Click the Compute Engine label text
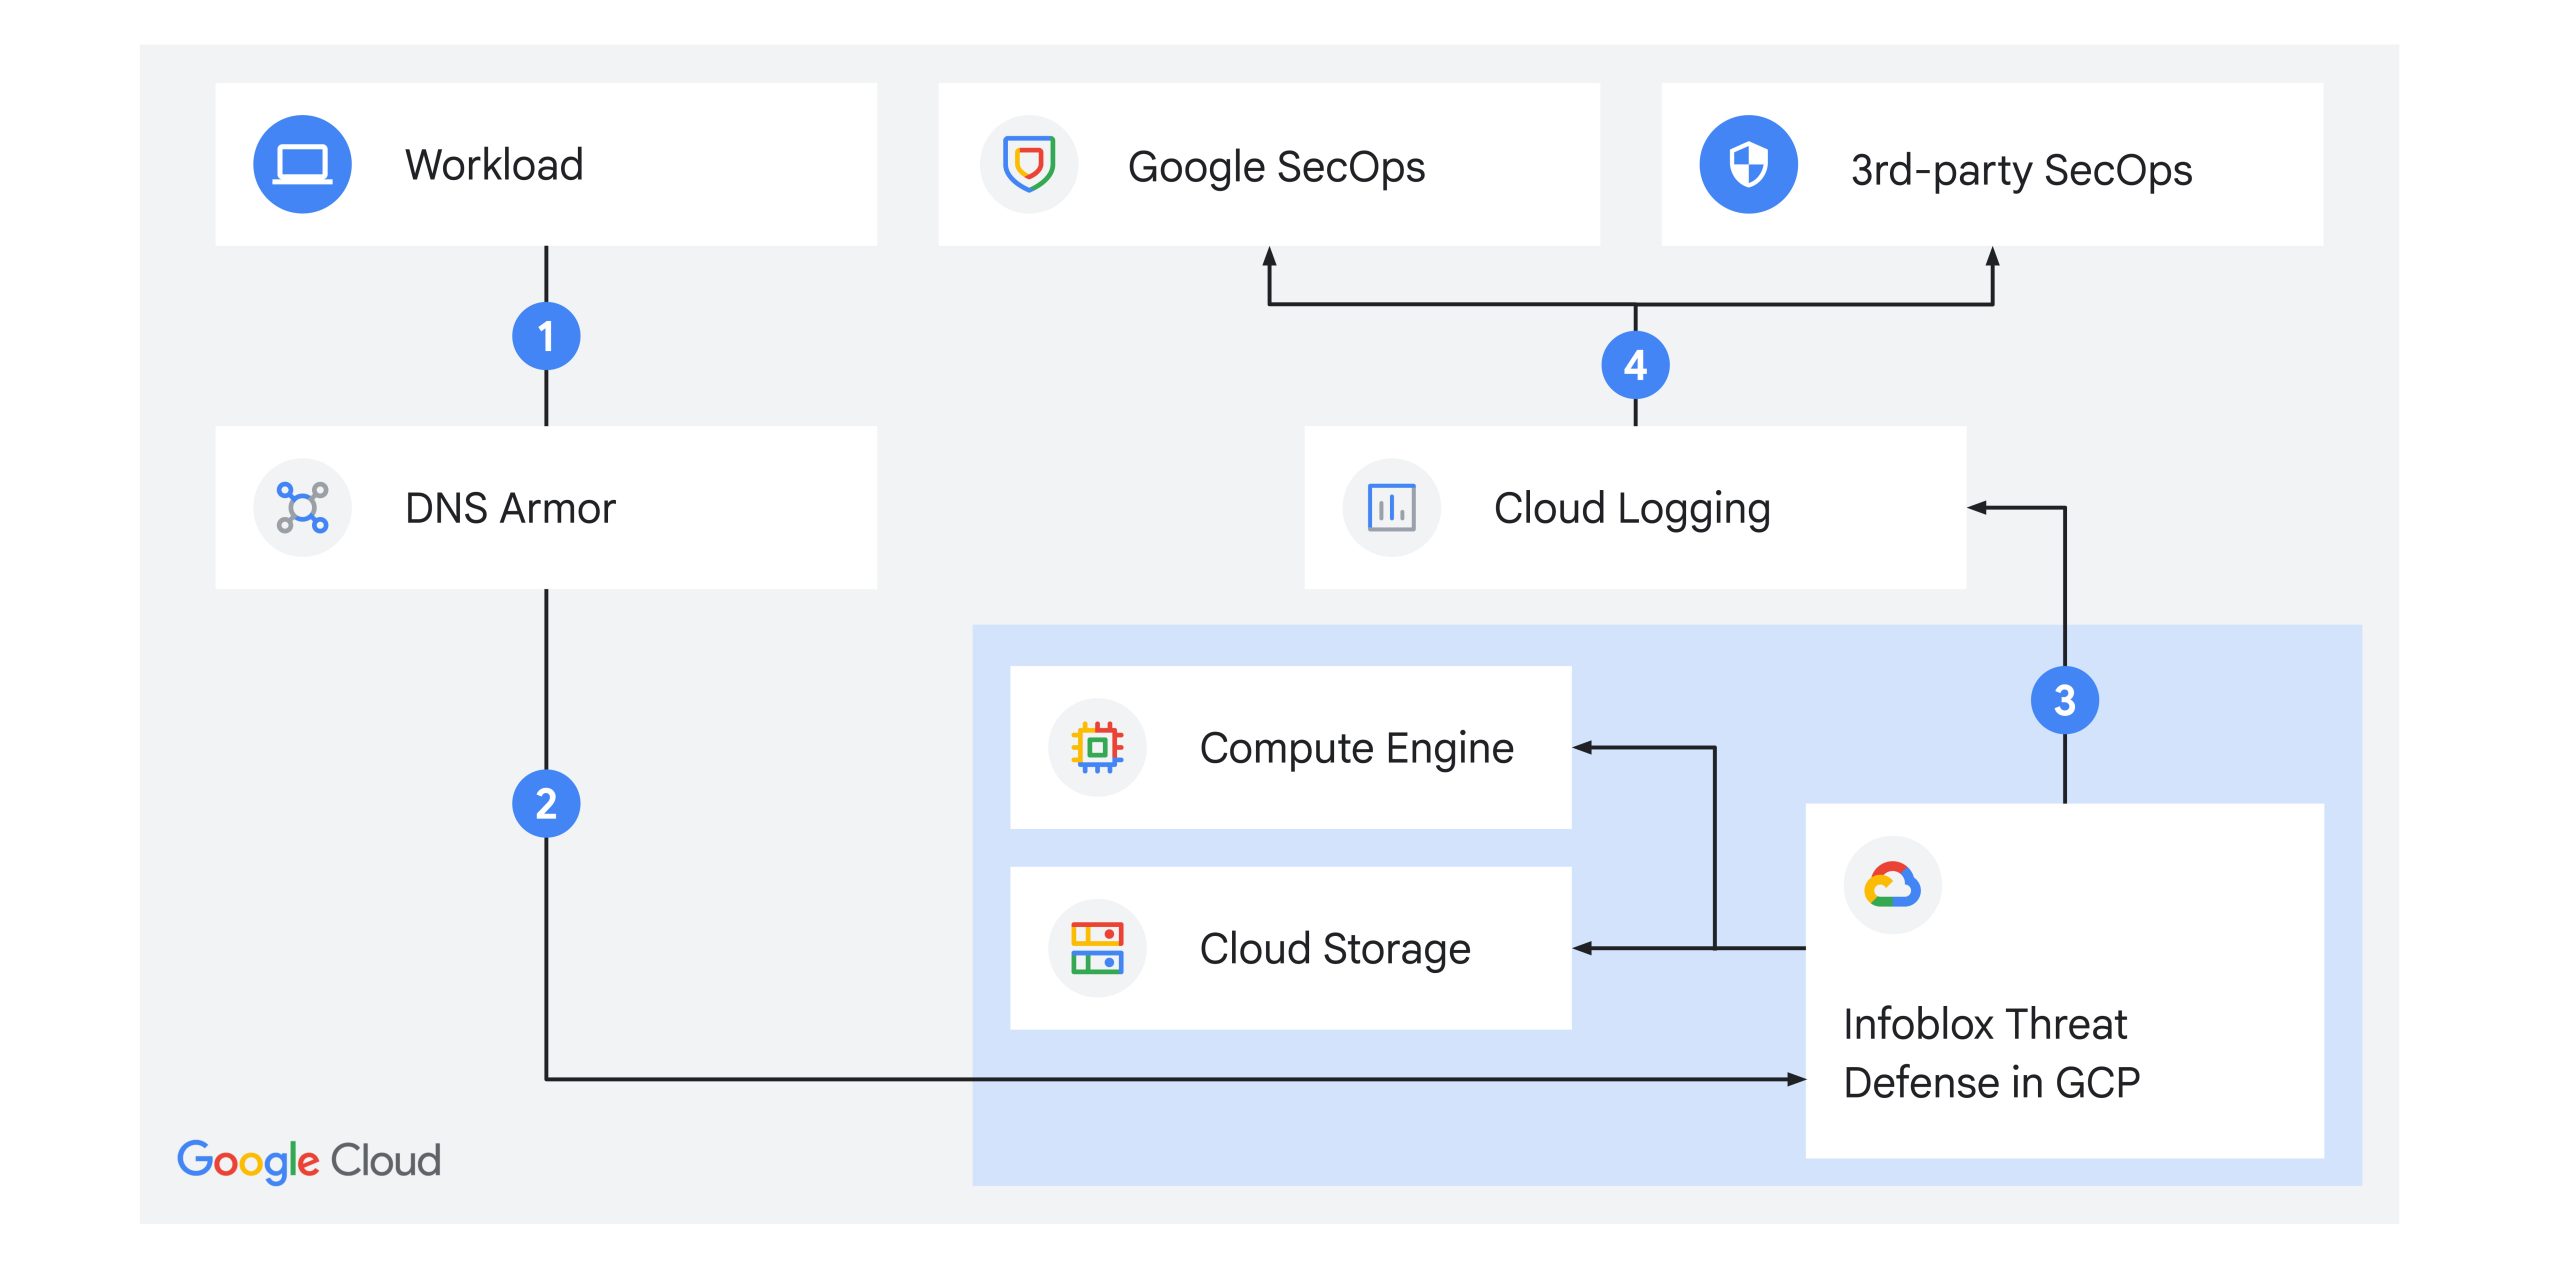Image resolution: width=2560 pixels, height=1286 pixels. [1356, 748]
